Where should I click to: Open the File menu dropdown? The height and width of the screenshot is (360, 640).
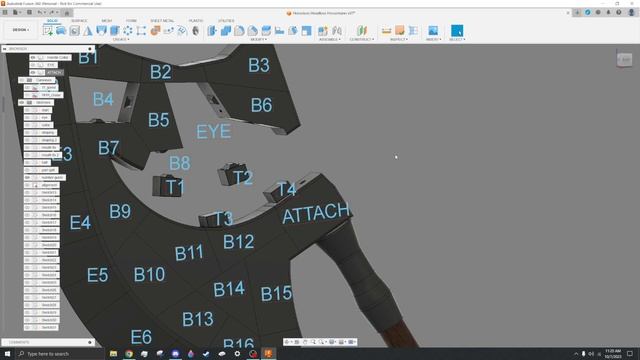click(x=16, y=13)
